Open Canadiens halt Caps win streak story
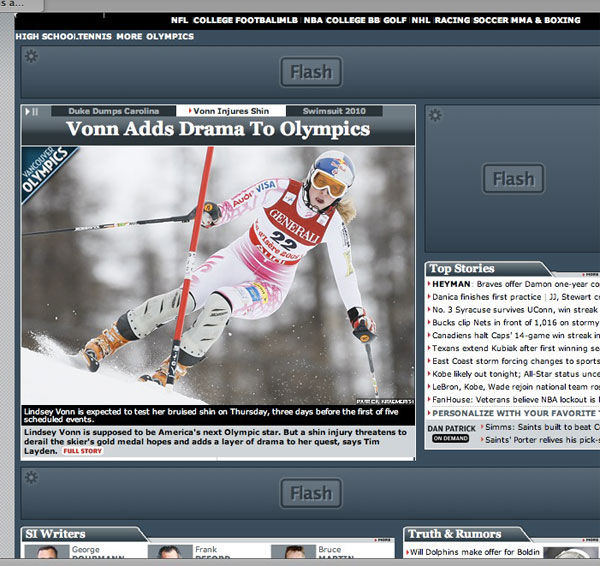 (514, 336)
